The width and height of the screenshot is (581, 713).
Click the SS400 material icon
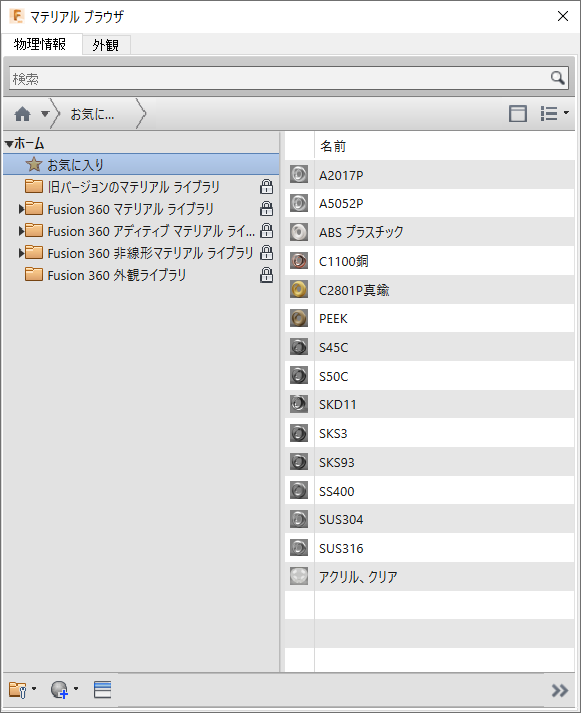(x=299, y=490)
